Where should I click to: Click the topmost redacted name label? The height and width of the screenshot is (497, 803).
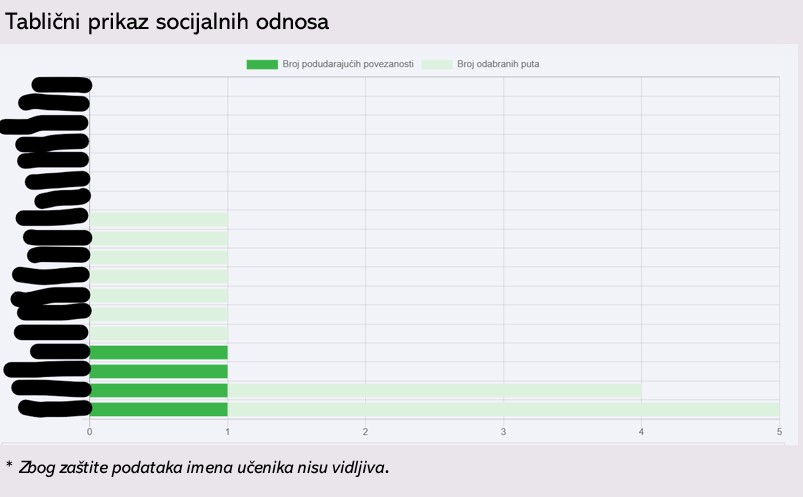click(x=61, y=85)
